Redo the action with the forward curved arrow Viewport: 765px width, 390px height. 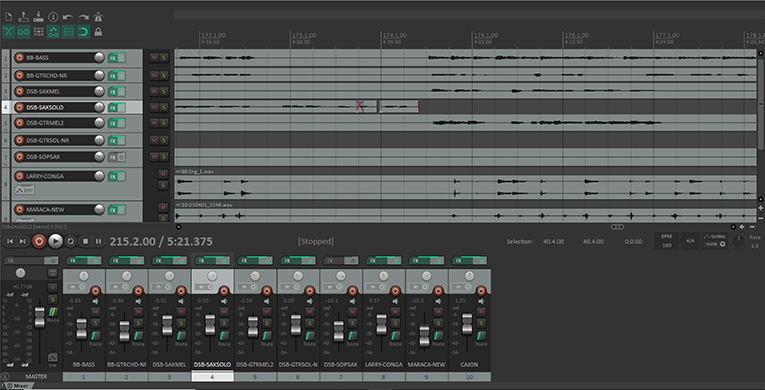(x=83, y=17)
